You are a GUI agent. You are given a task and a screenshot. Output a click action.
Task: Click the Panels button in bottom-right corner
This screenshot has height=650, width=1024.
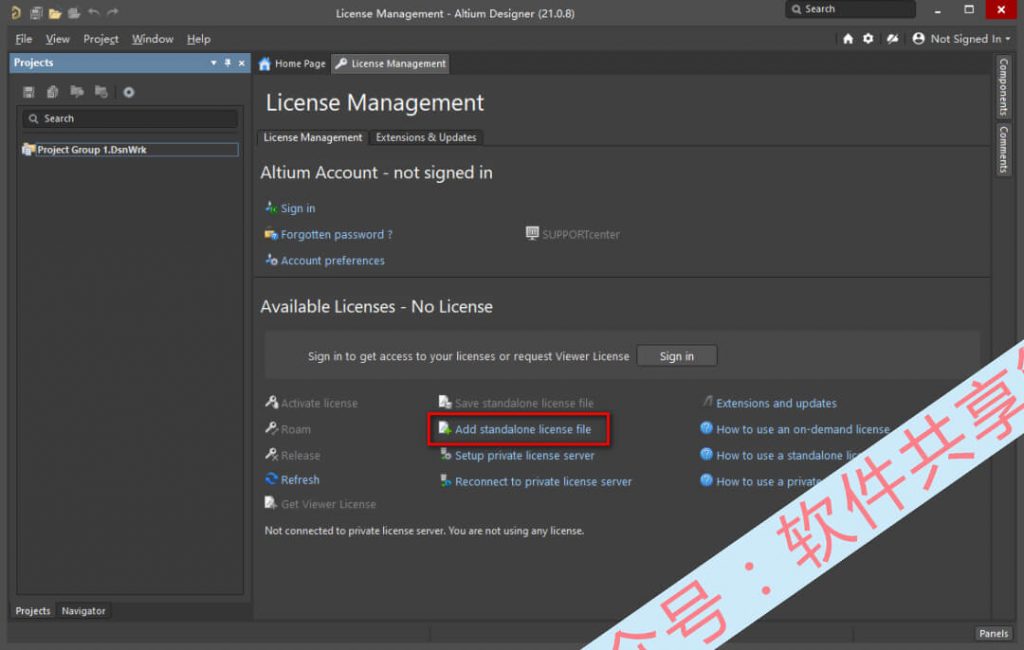click(x=993, y=633)
